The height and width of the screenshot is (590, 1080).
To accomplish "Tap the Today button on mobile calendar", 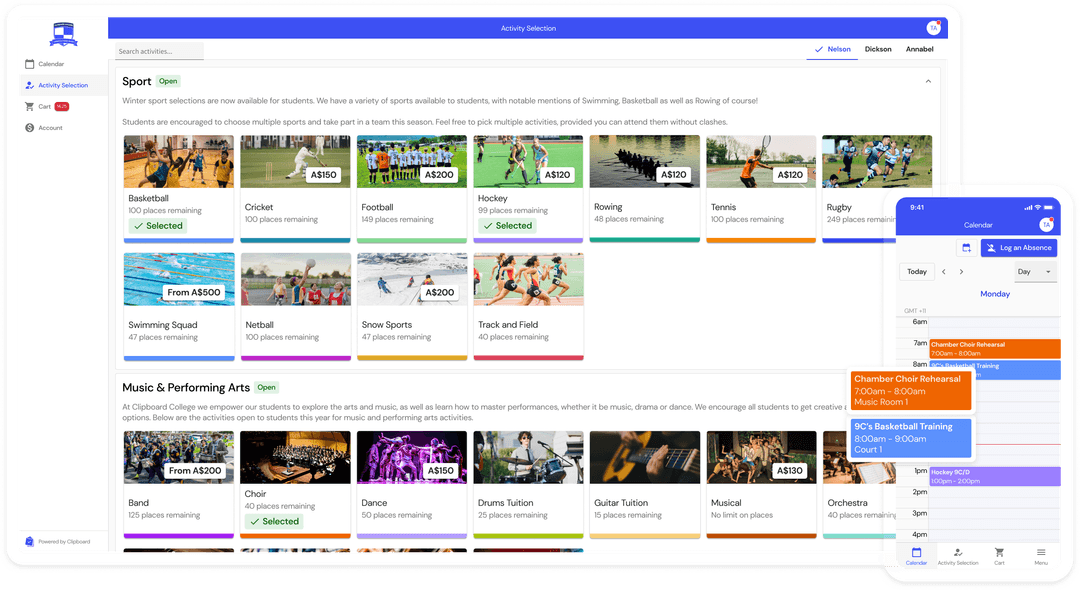I will click(x=916, y=271).
